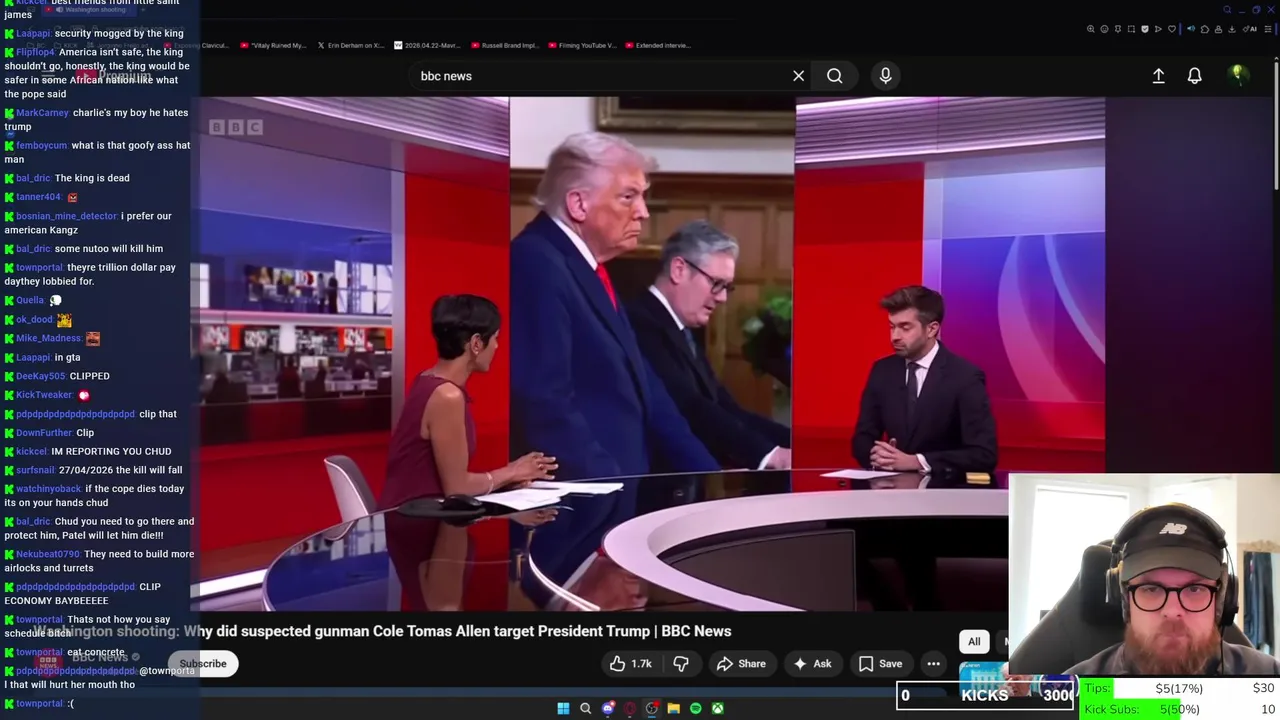
Task: Open the browser emoji picker toolbar icon
Action: 1104,29
